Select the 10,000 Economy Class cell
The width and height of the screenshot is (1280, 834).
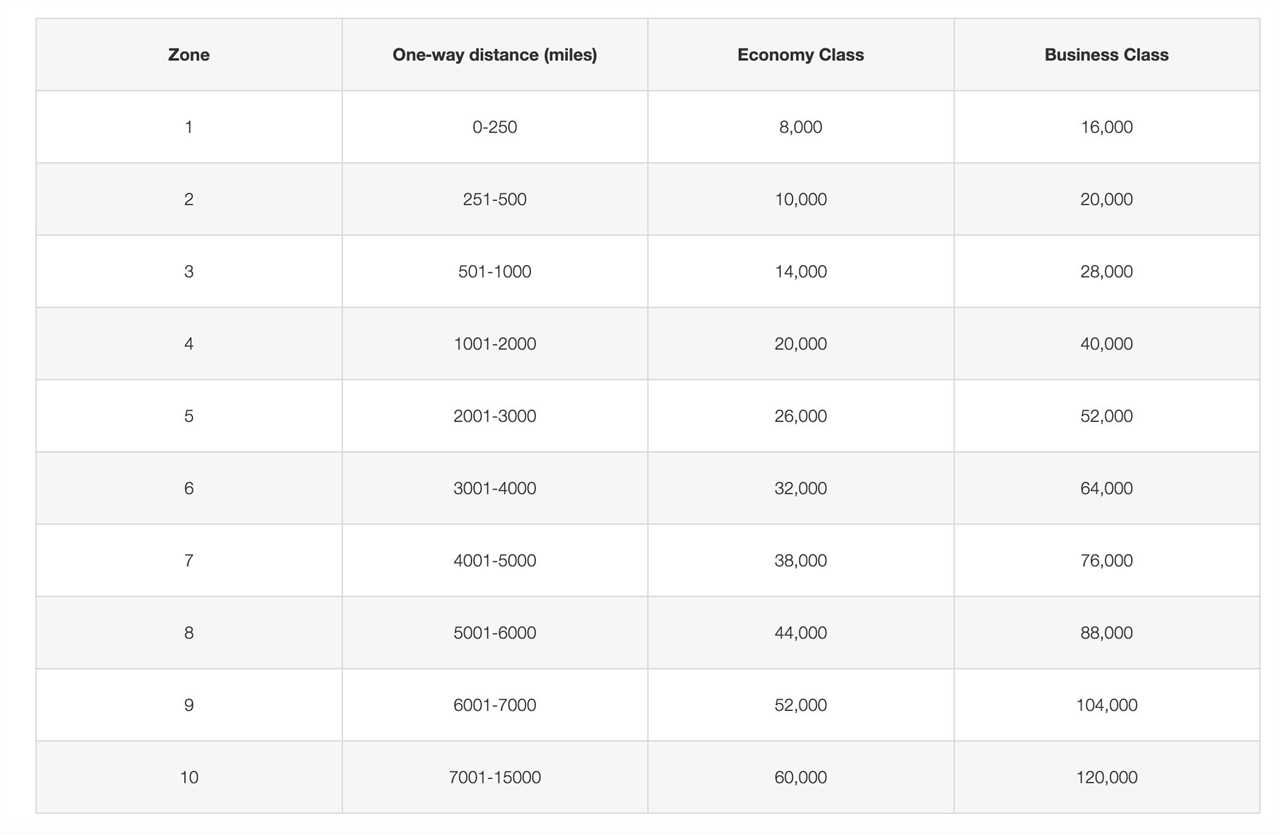pyautogui.click(x=801, y=199)
